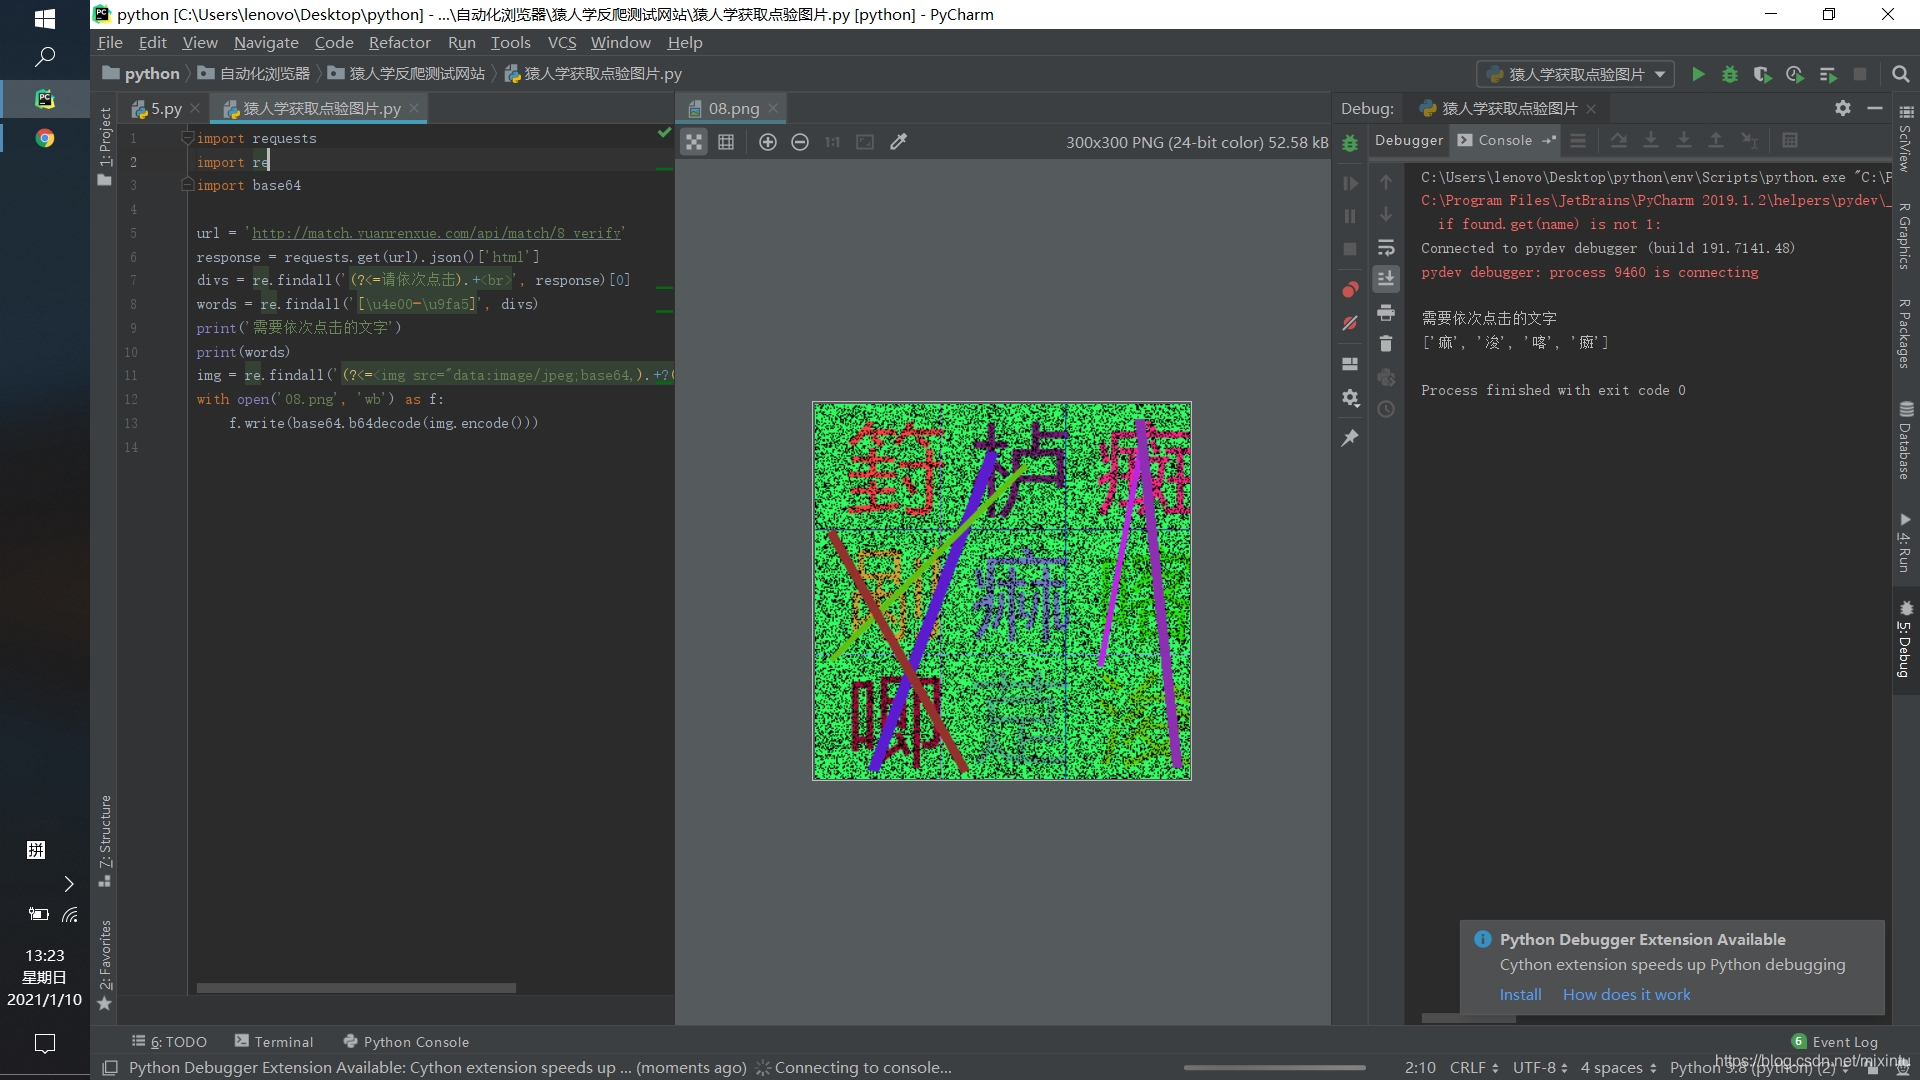Click the How does it work link
1920x1080 pixels.
[x=1626, y=994]
